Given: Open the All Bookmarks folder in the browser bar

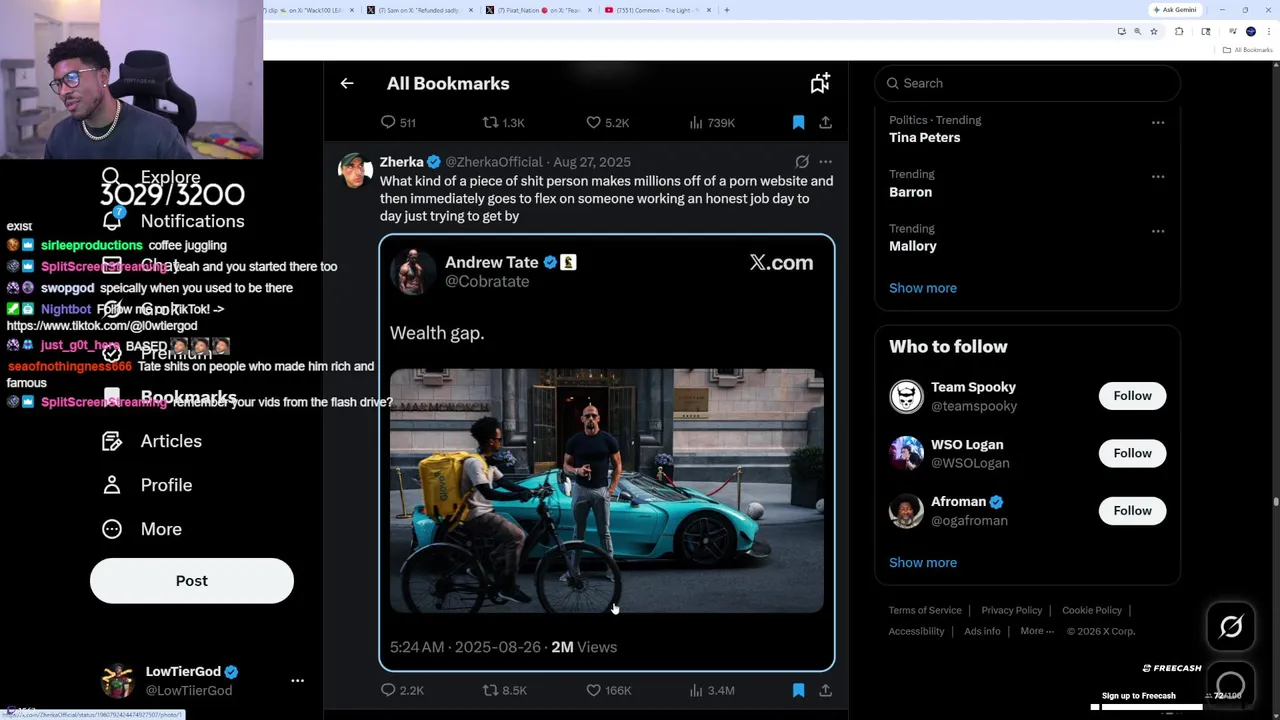Looking at the screenshot, I should (1248, 50).
